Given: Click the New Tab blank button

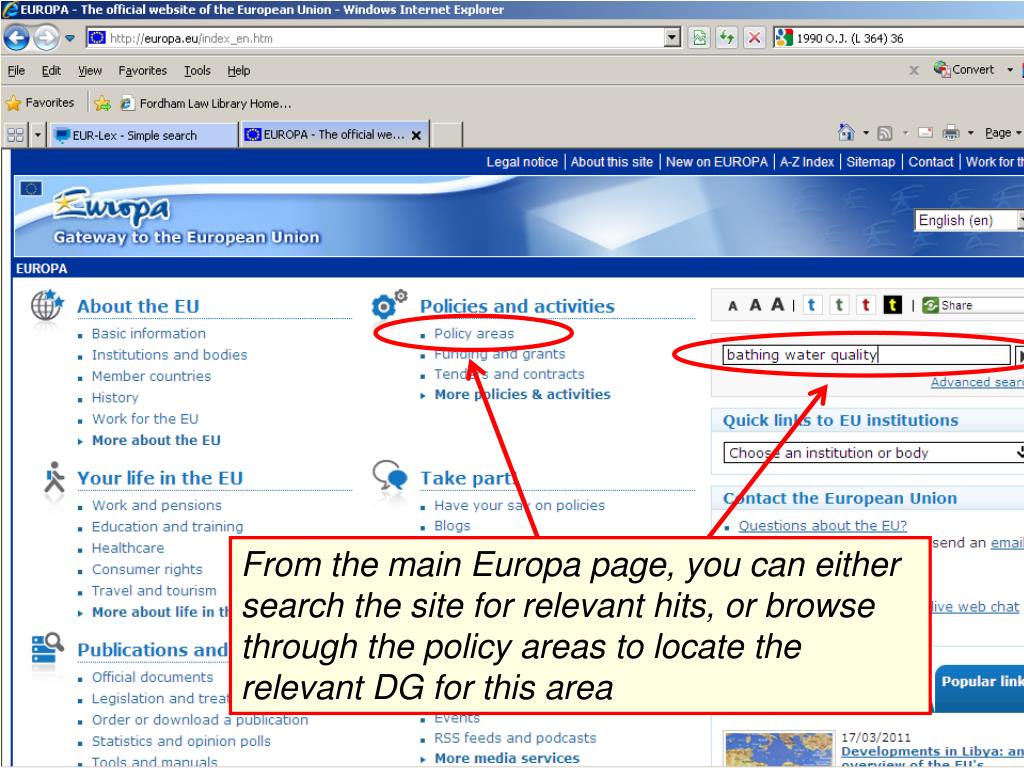Looking at the screenshot, I should [x=446, y=135].
